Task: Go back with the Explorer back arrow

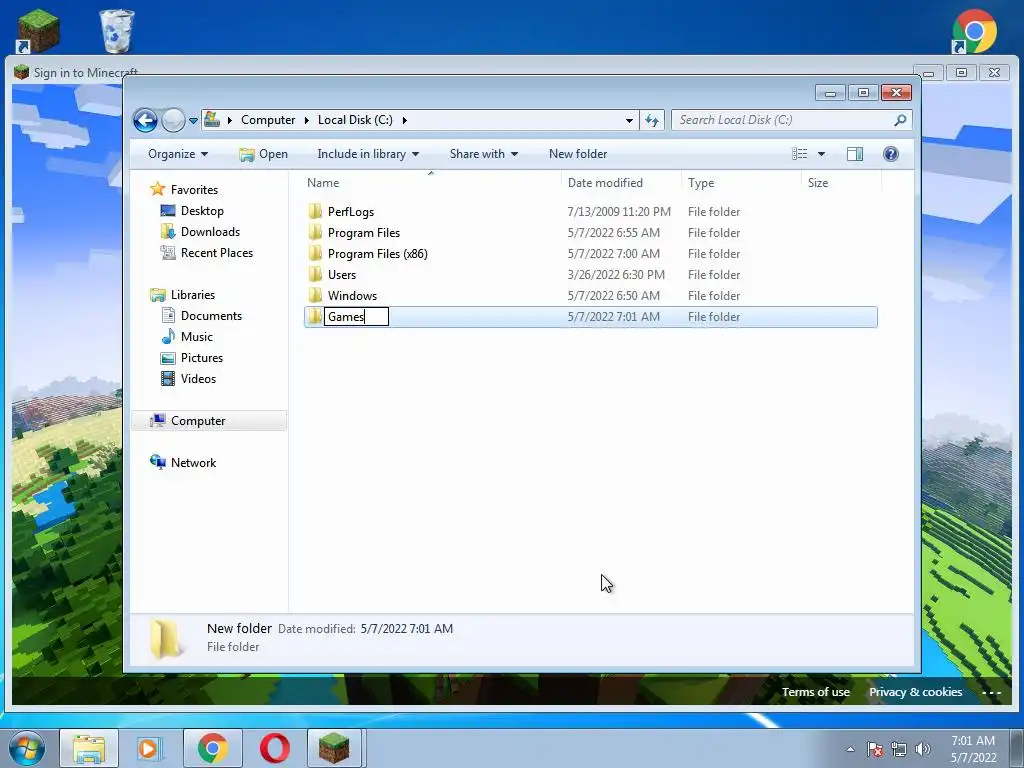Action: click(145, 120)
